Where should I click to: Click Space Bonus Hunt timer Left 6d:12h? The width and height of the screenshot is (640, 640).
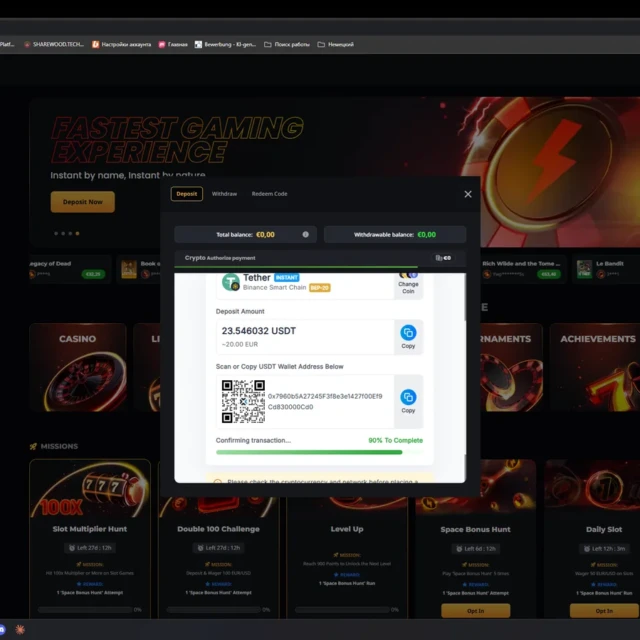pyautogui.click(x=476, y=549)
